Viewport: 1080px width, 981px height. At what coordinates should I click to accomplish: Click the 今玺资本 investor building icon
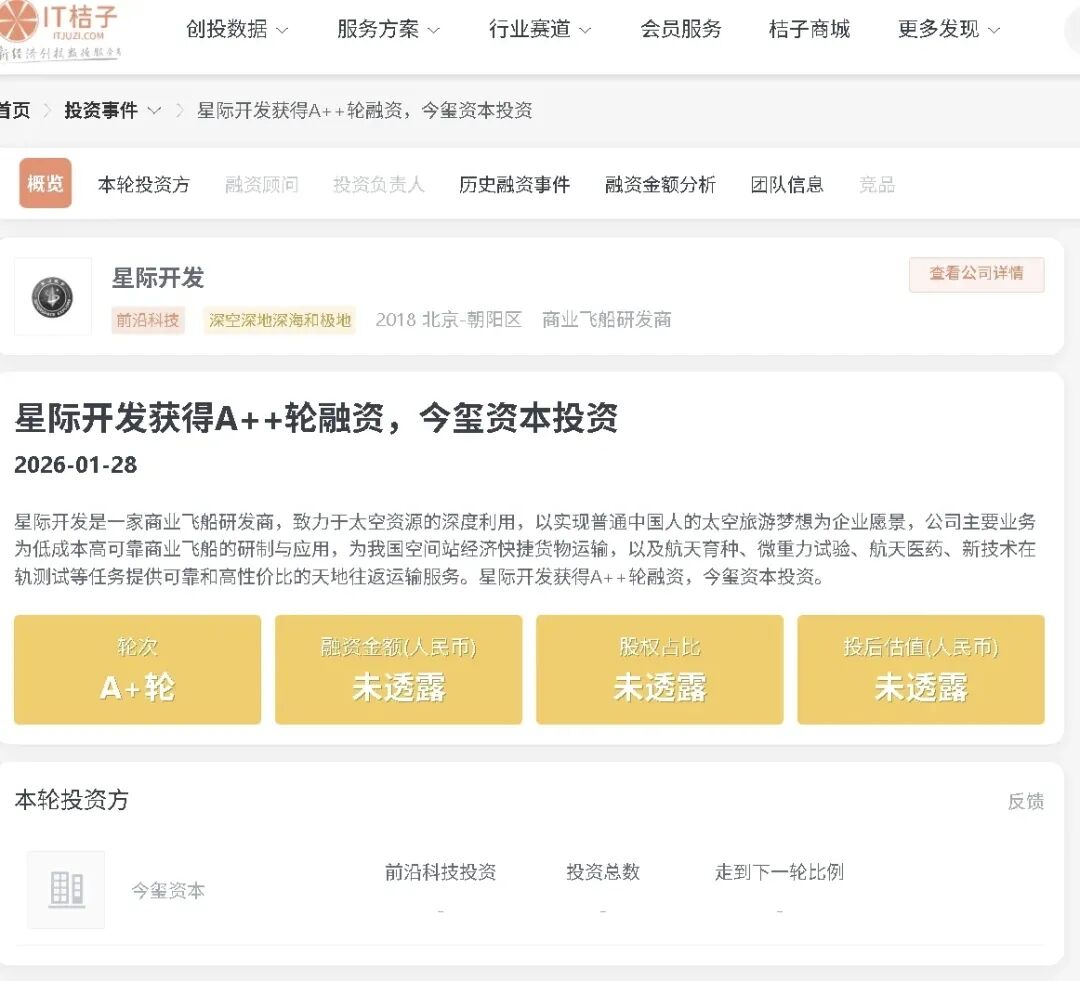click(66, 889)
